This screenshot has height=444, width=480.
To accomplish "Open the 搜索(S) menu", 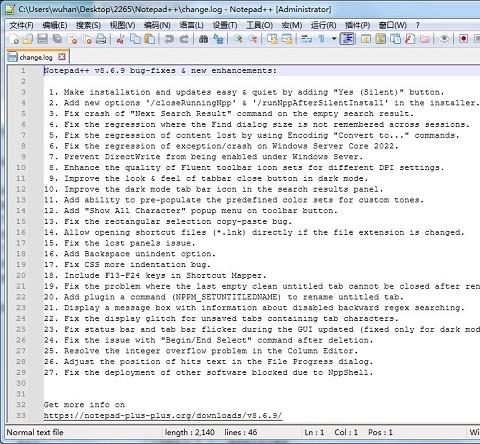I will coord(88,25).
